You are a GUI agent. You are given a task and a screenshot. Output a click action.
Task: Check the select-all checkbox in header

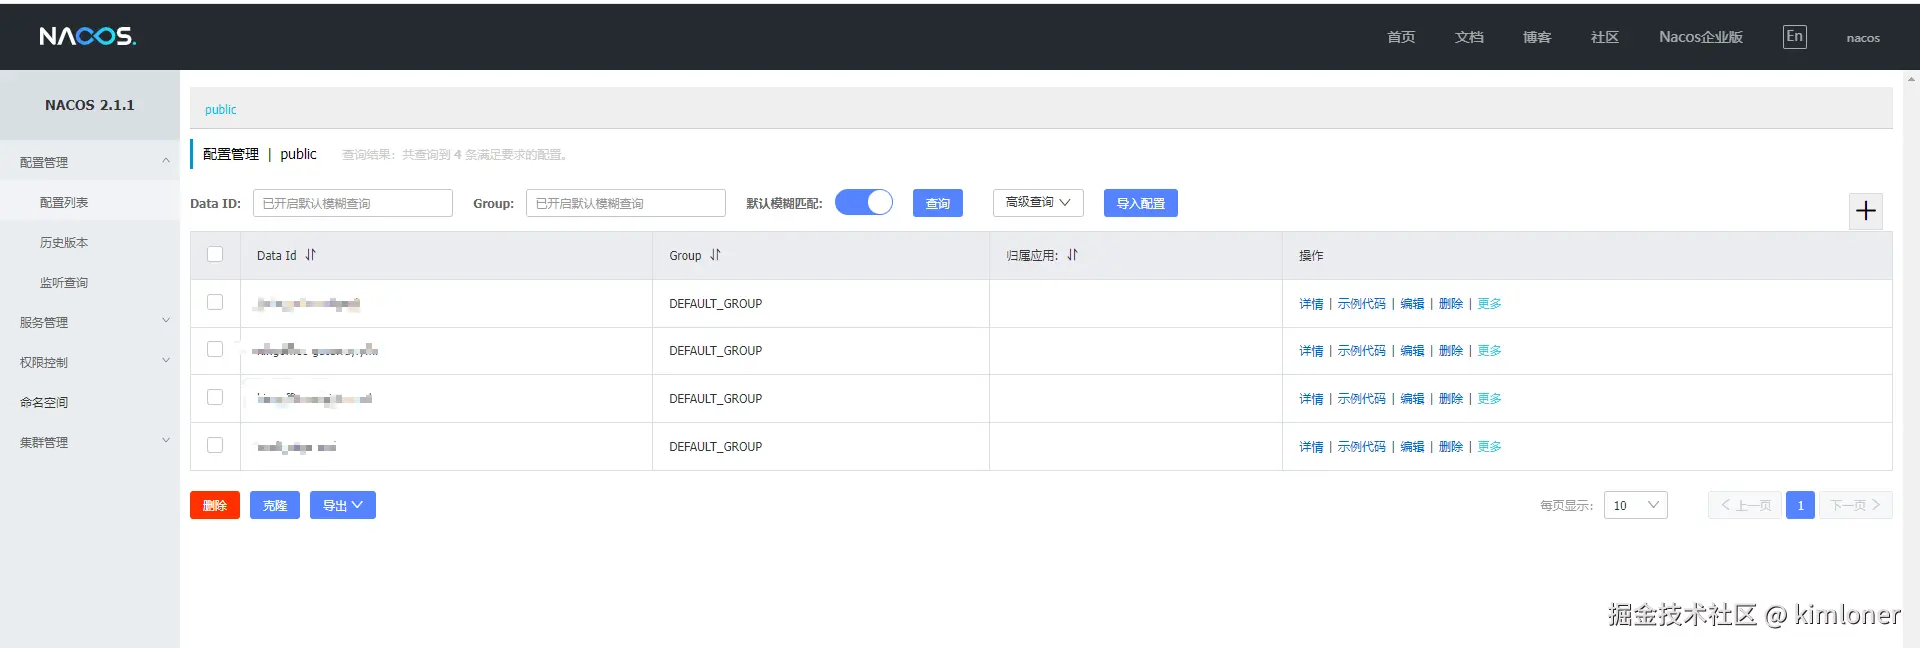[x=215, y=254]
